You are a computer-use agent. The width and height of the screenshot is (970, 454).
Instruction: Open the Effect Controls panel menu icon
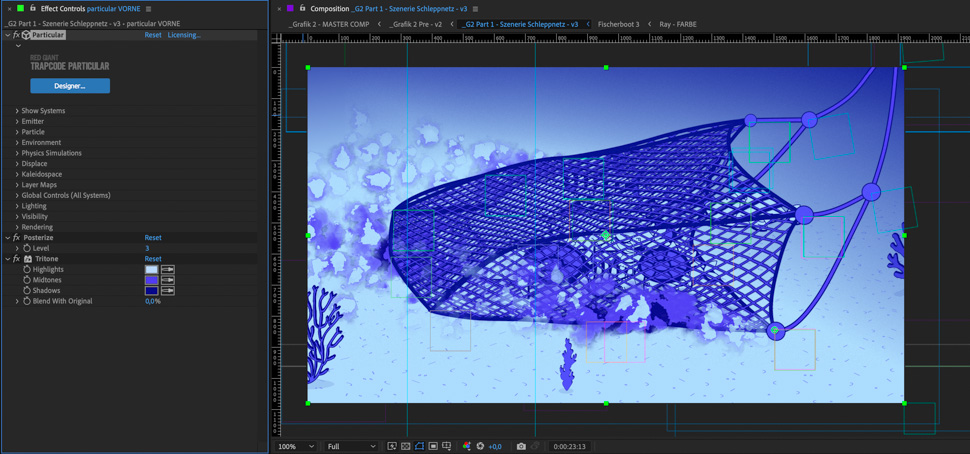149,9
